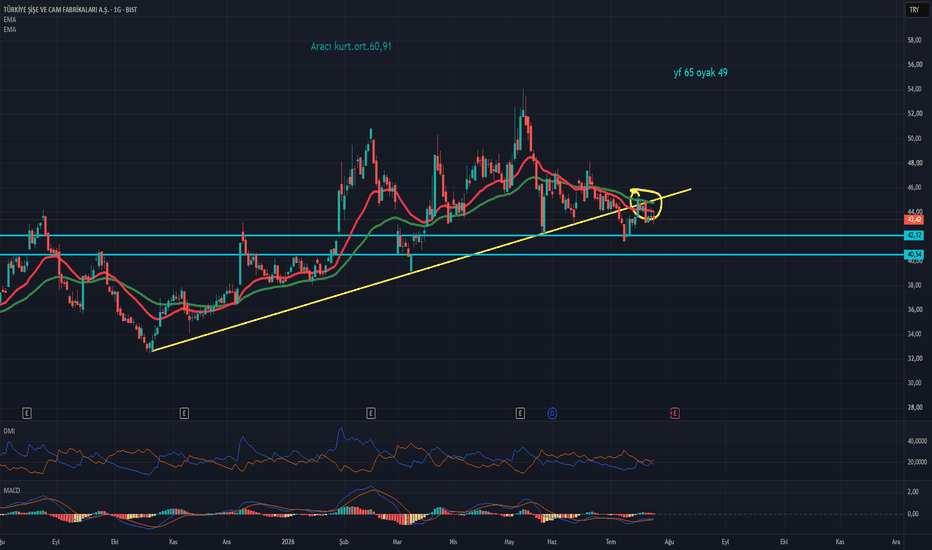
Task: Open the earnings E marker below May peak
Action: coord(520,413)
